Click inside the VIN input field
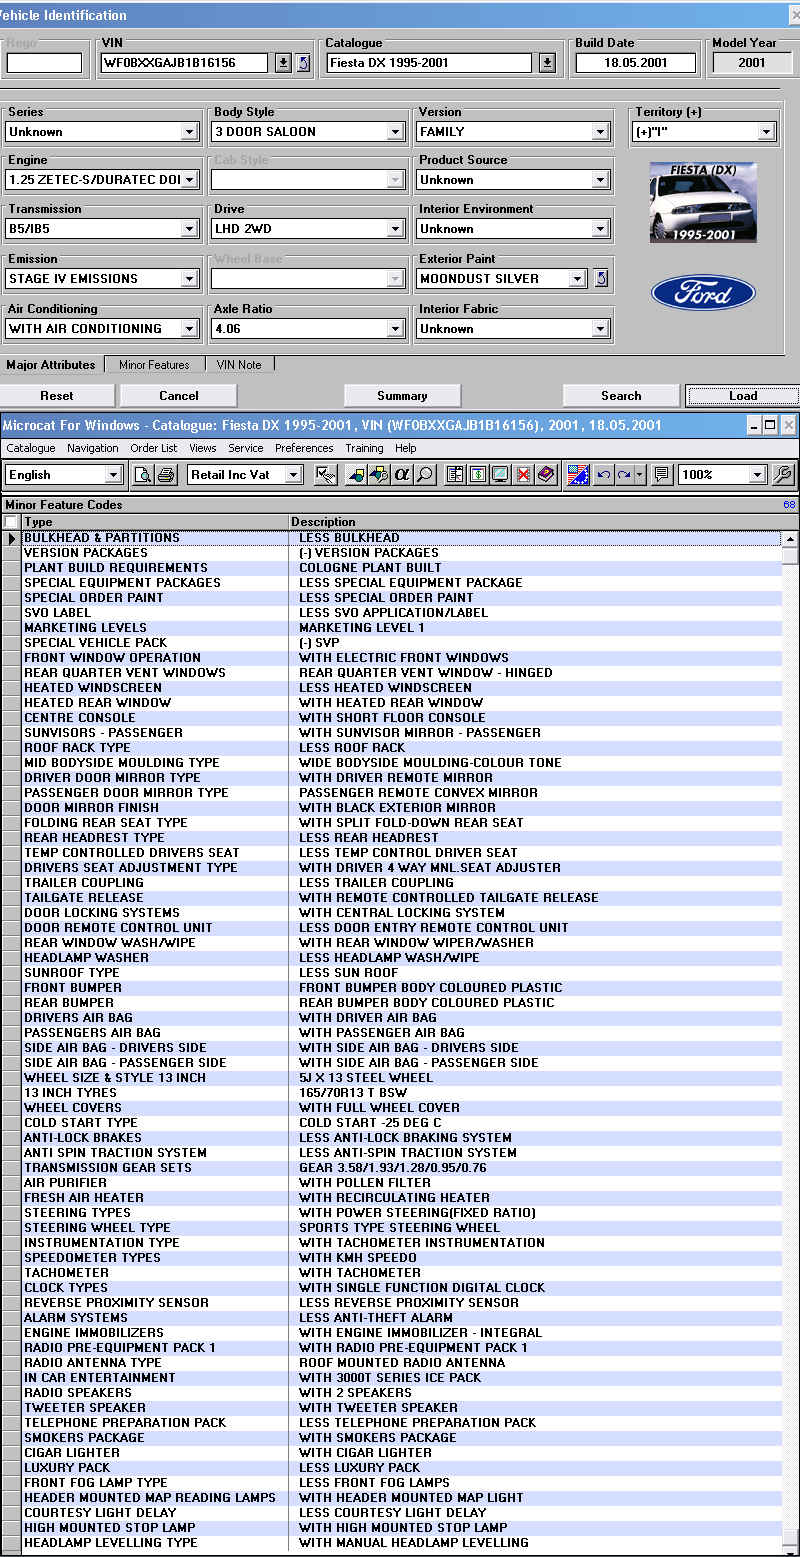This screenshot has height=1557, width=800. click(x=184, y=63)
